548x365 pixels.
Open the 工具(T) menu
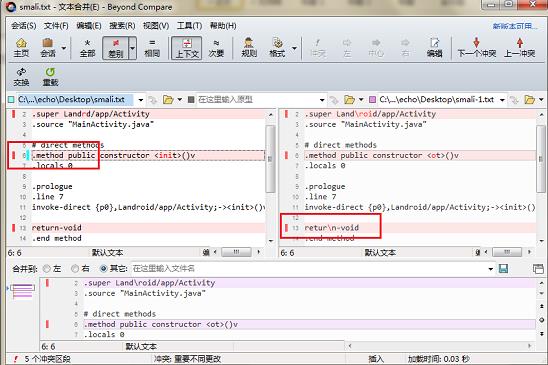click(x=189, y=26)
